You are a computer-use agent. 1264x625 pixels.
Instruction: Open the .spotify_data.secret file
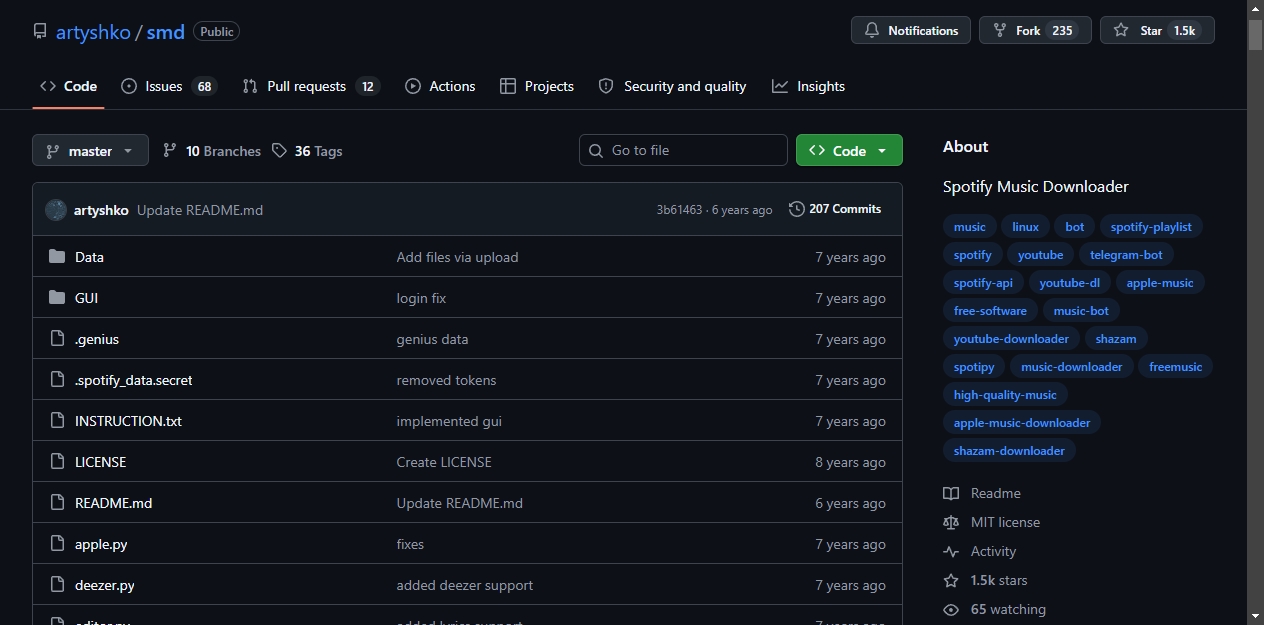[134, 380]
